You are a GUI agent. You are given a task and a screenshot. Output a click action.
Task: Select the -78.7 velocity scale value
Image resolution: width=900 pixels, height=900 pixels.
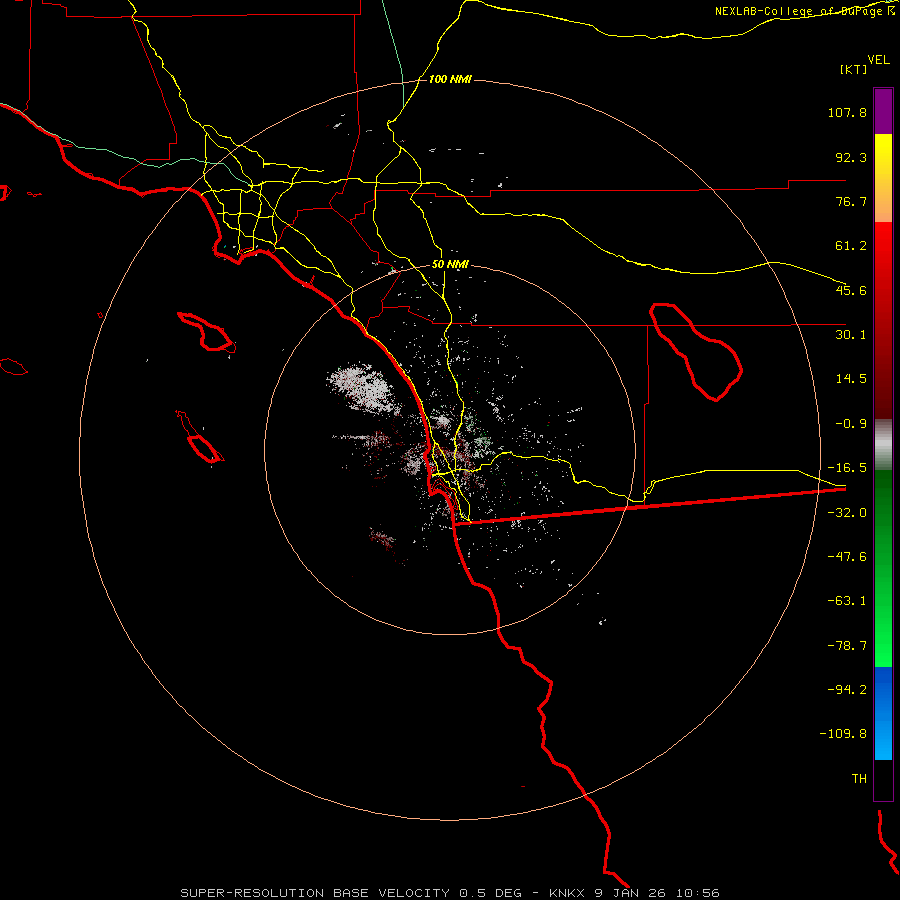847,646
